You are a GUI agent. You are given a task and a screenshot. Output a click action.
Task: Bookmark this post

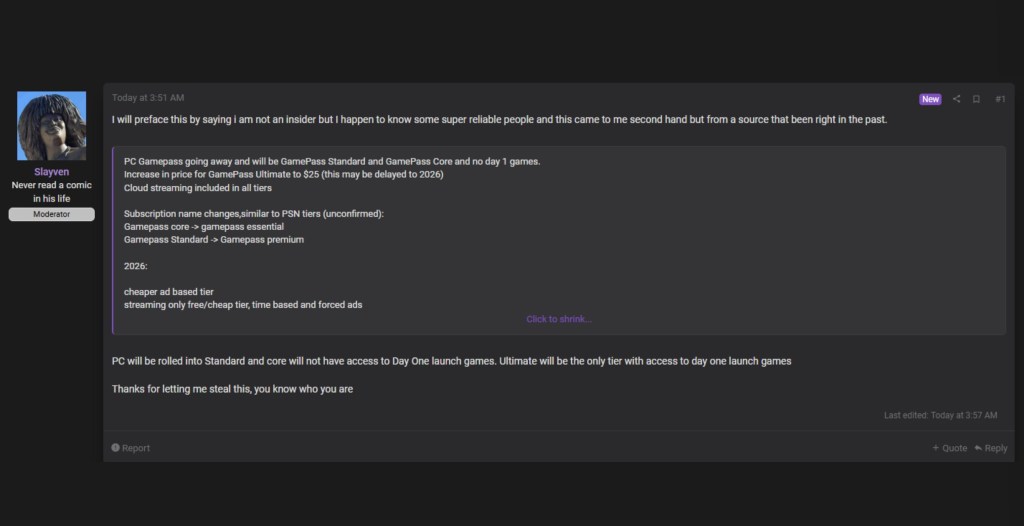[x=976, y=99]
